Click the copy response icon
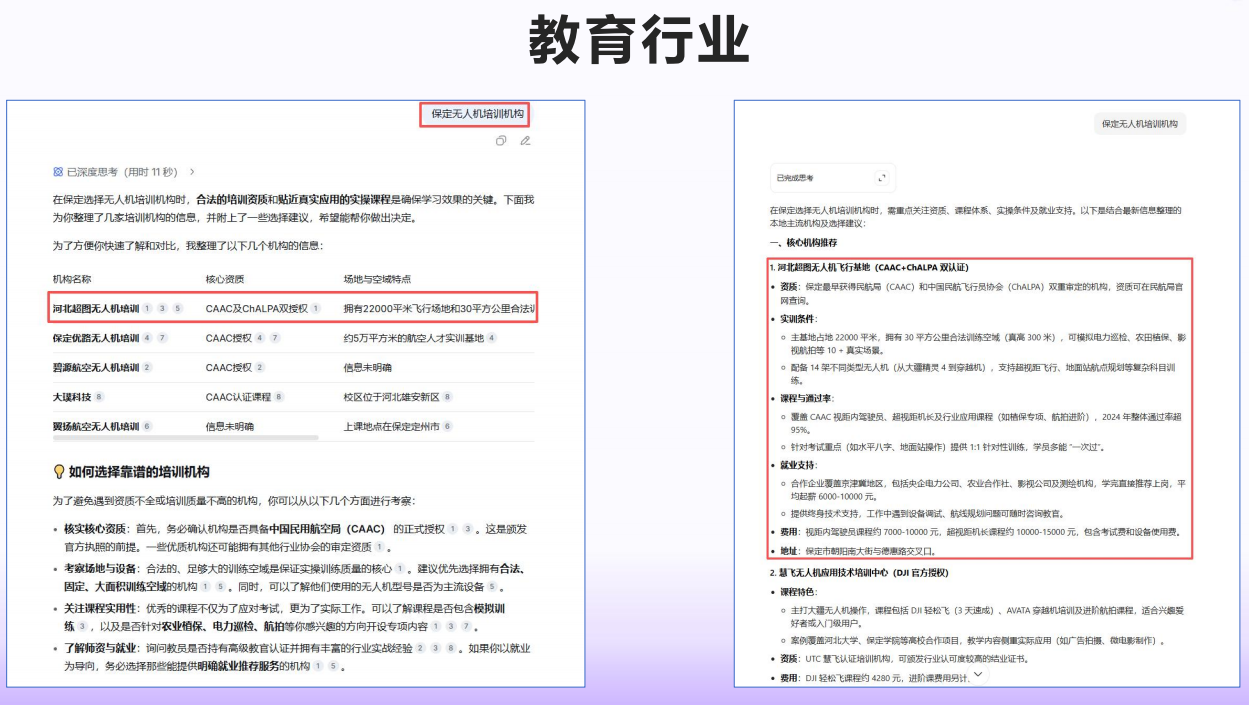Viewport: 1249px width, 705px height. point(502,141)
